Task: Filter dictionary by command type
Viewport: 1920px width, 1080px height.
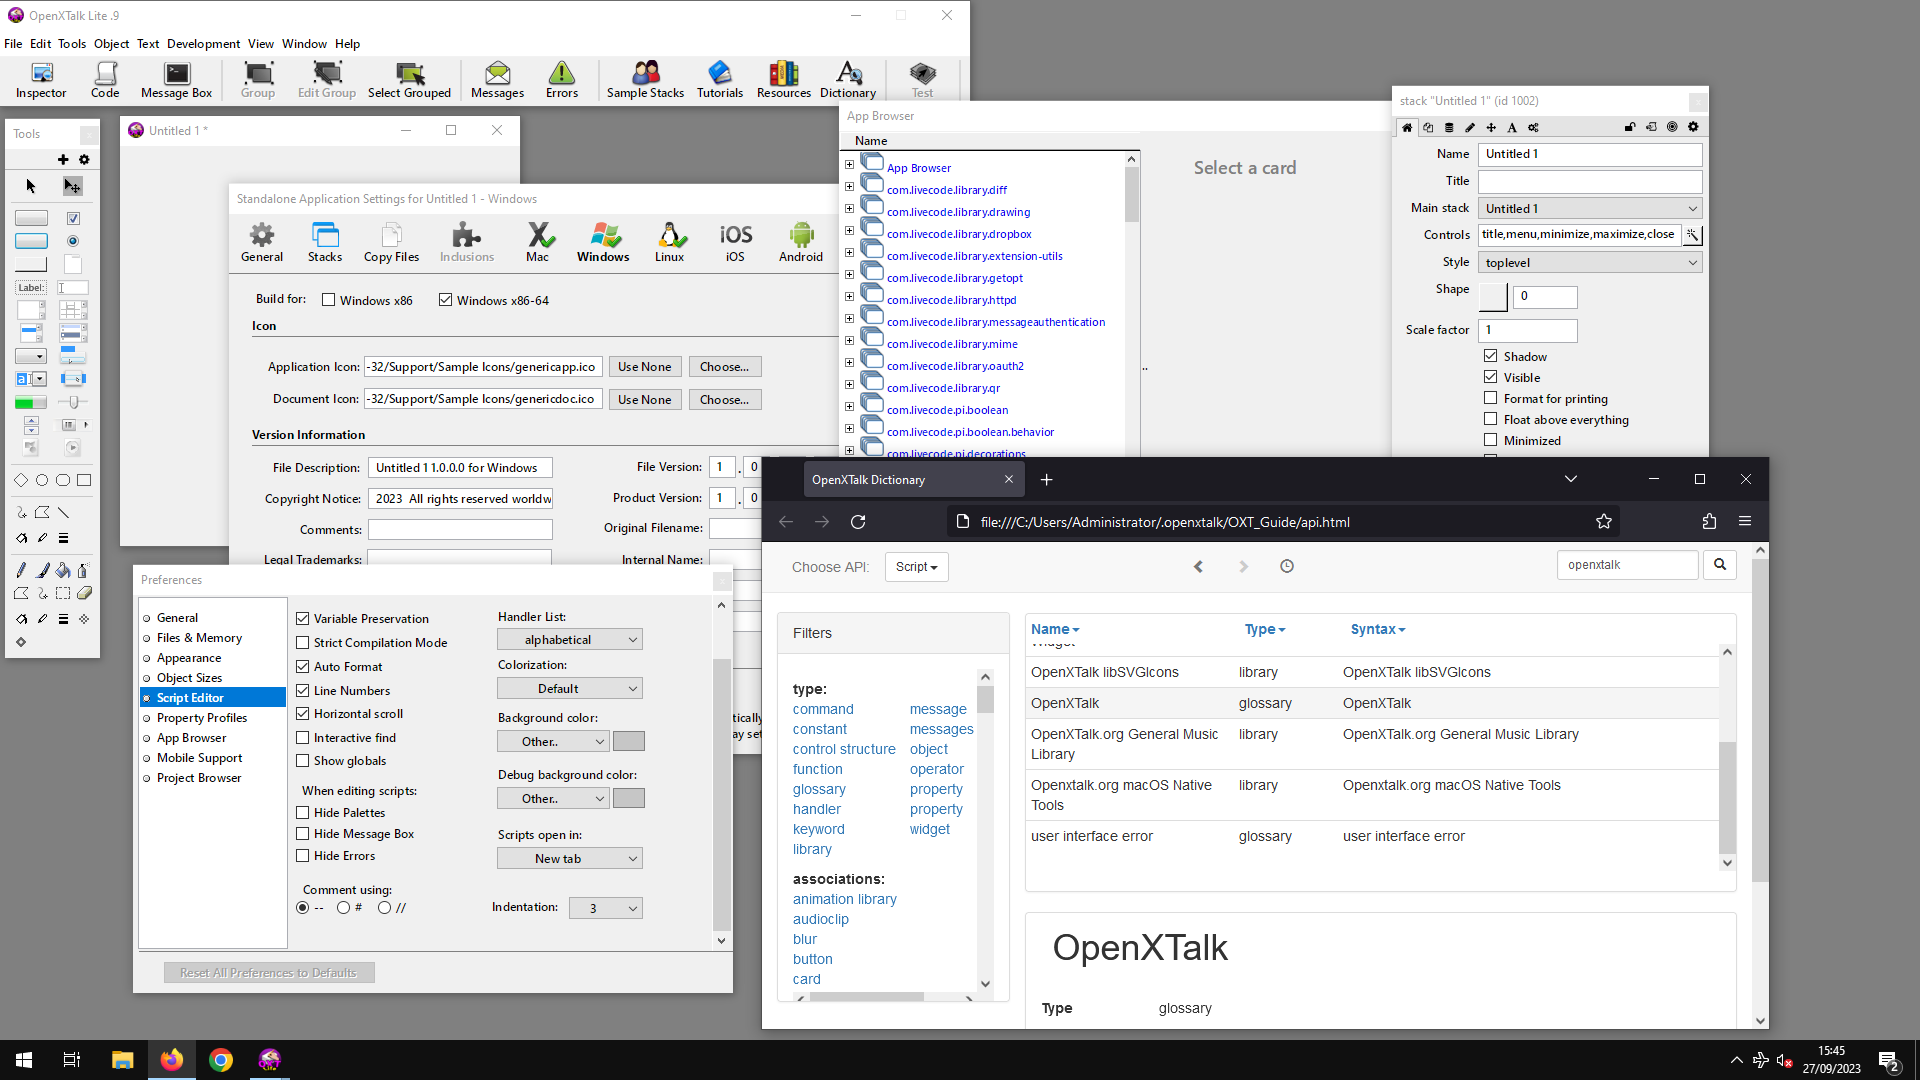Action: point(823,709)
